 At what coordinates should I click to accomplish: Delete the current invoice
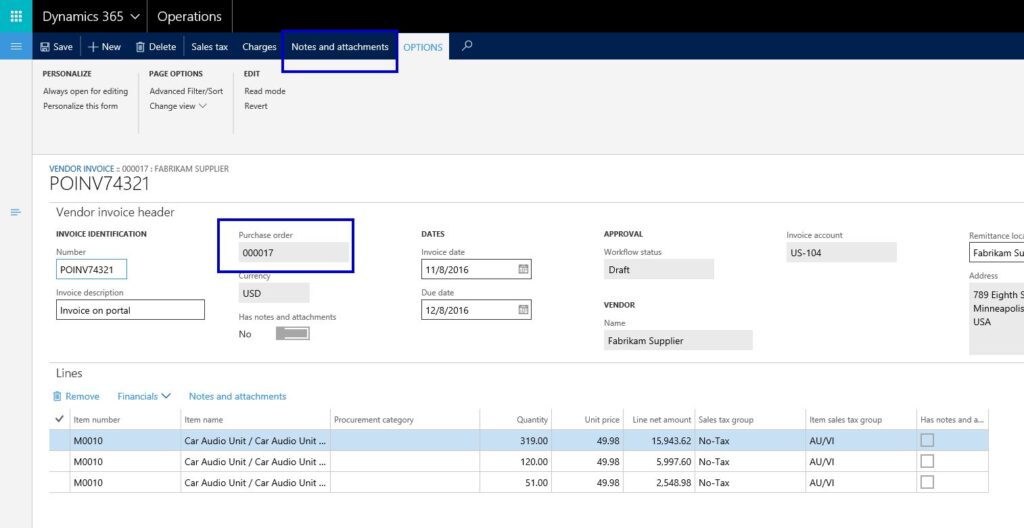coord(155,47)
